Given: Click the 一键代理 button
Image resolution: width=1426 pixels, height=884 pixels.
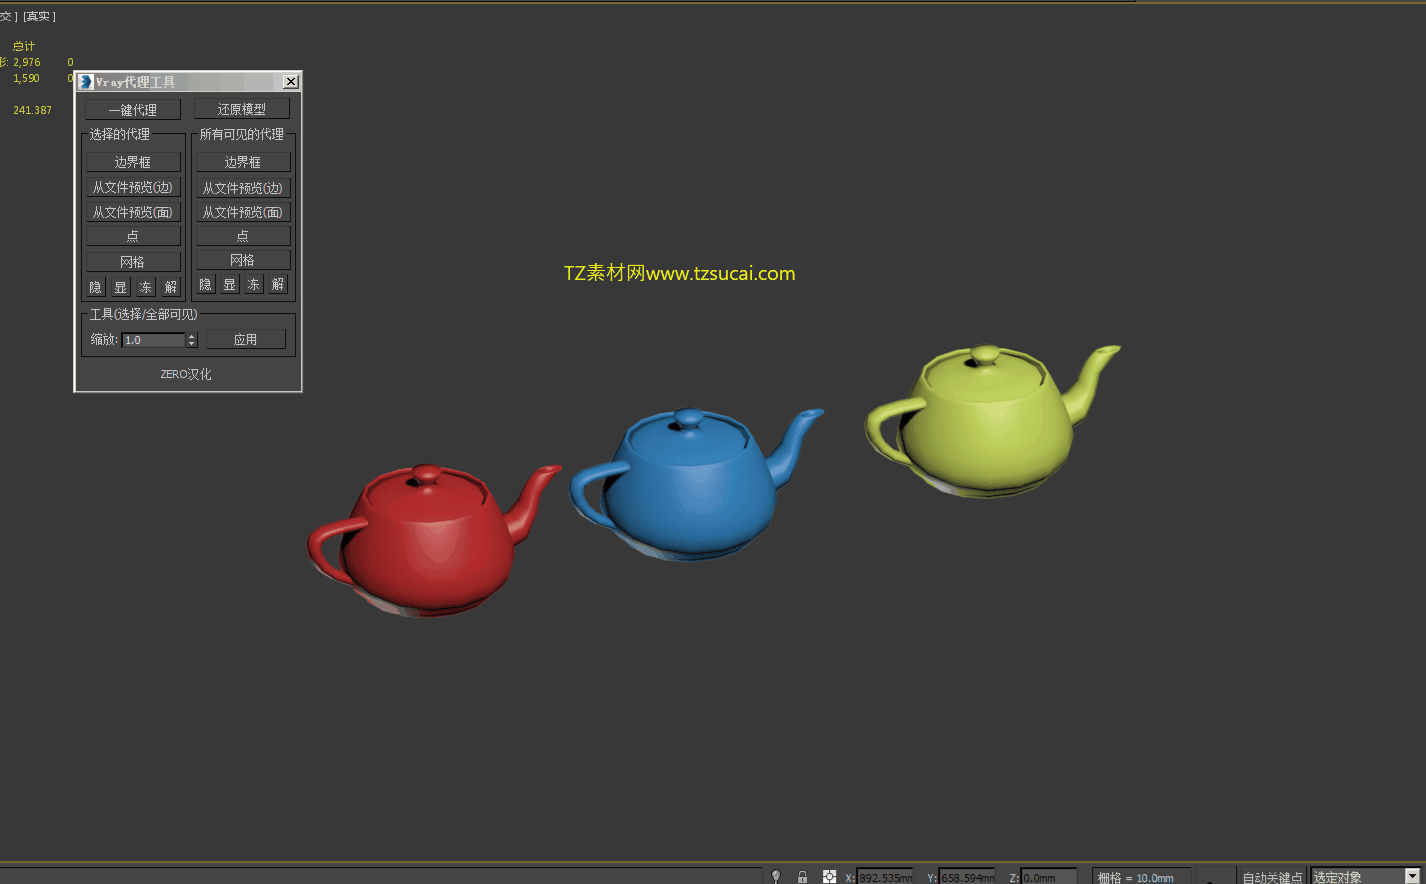Looking at the screenshot, I should click(x=133, y=110).
